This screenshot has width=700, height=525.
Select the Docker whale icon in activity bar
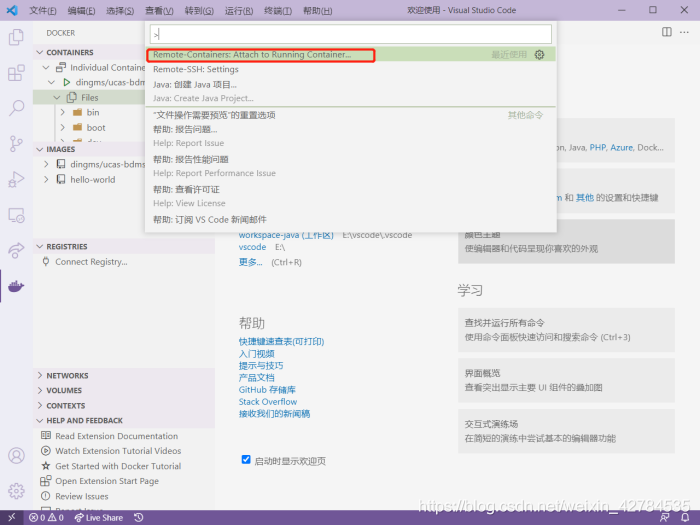[16, 286]
